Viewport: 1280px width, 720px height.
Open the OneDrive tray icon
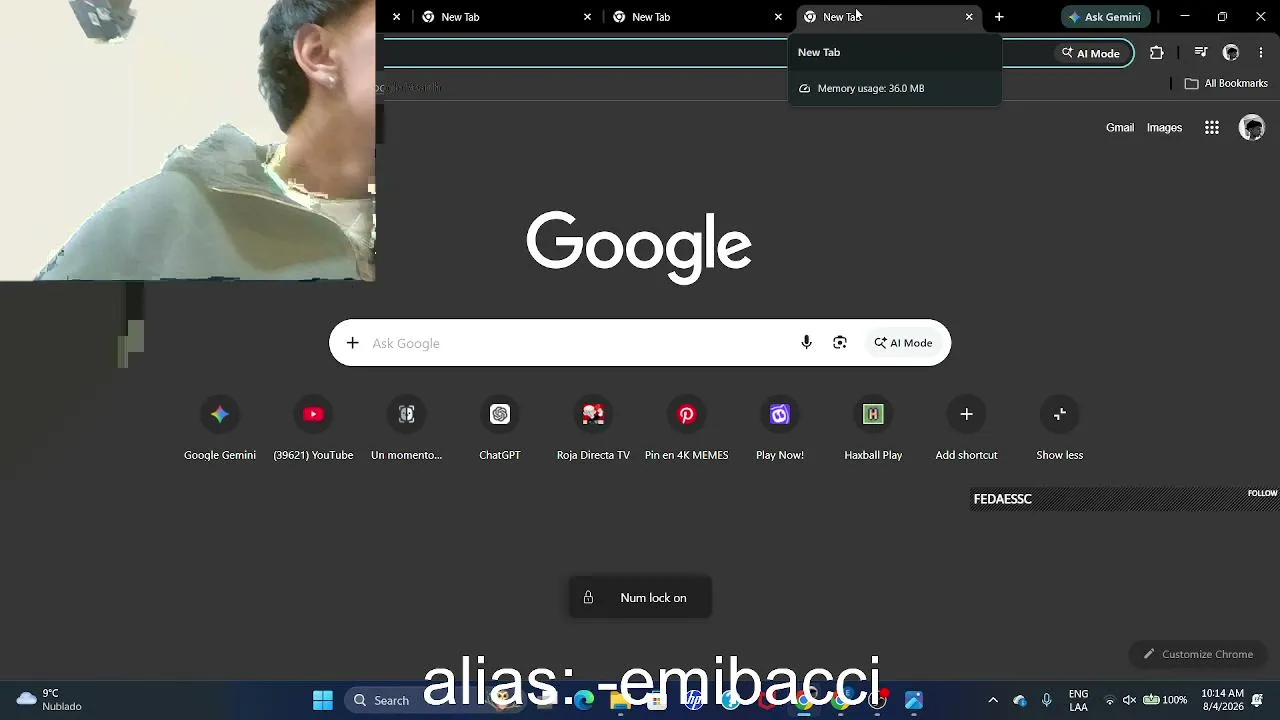click(1020, 700)
